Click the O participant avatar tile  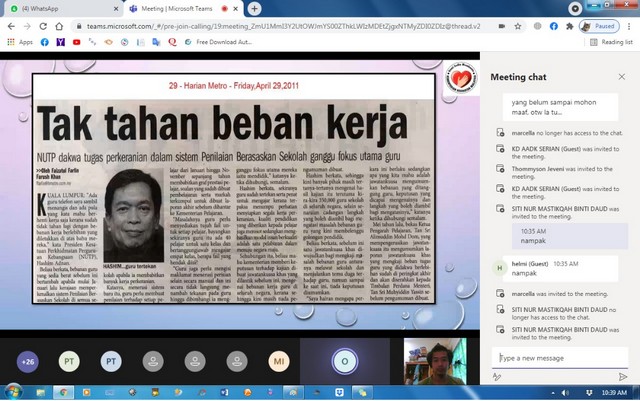tap(345, 360)
